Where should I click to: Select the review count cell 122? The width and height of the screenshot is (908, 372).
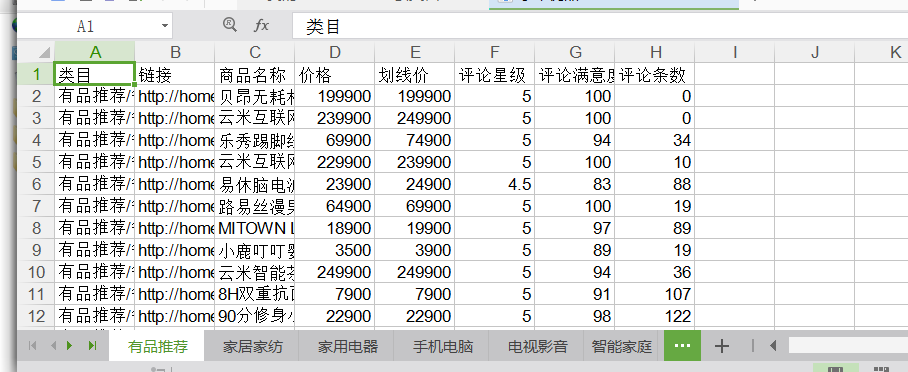click(x=654, y=316)
